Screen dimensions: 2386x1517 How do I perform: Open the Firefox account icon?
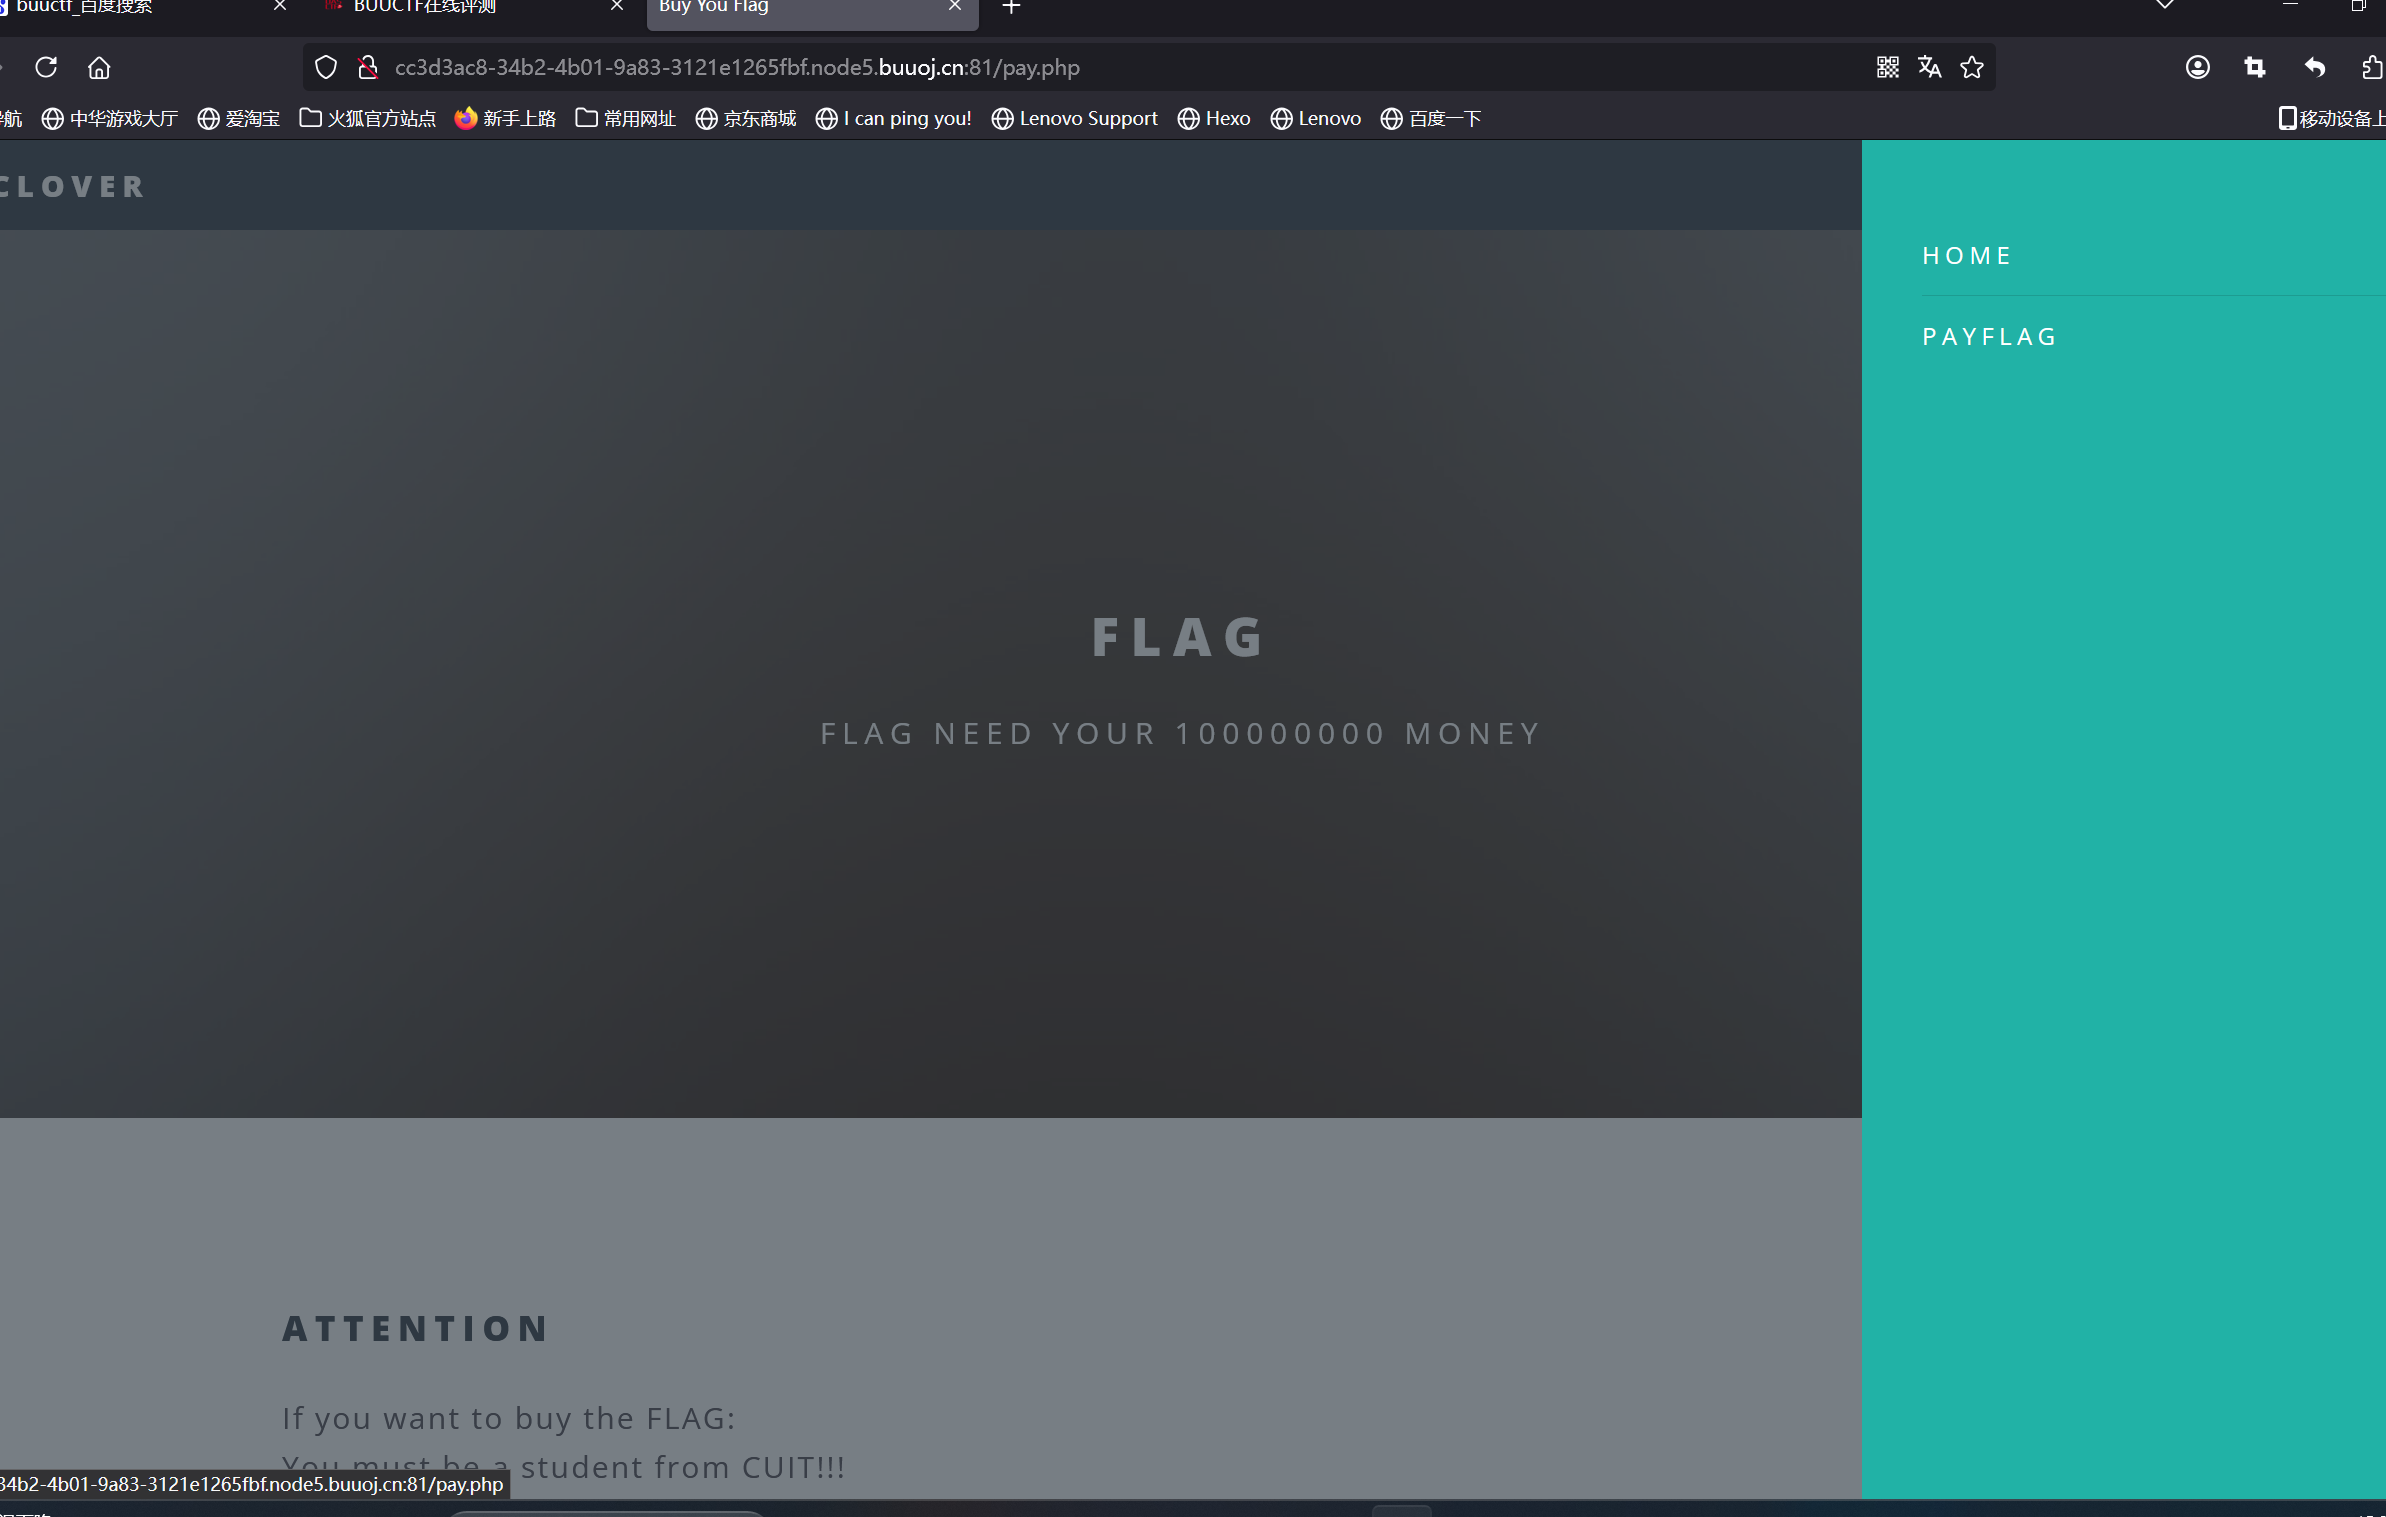pos(2197,67)
